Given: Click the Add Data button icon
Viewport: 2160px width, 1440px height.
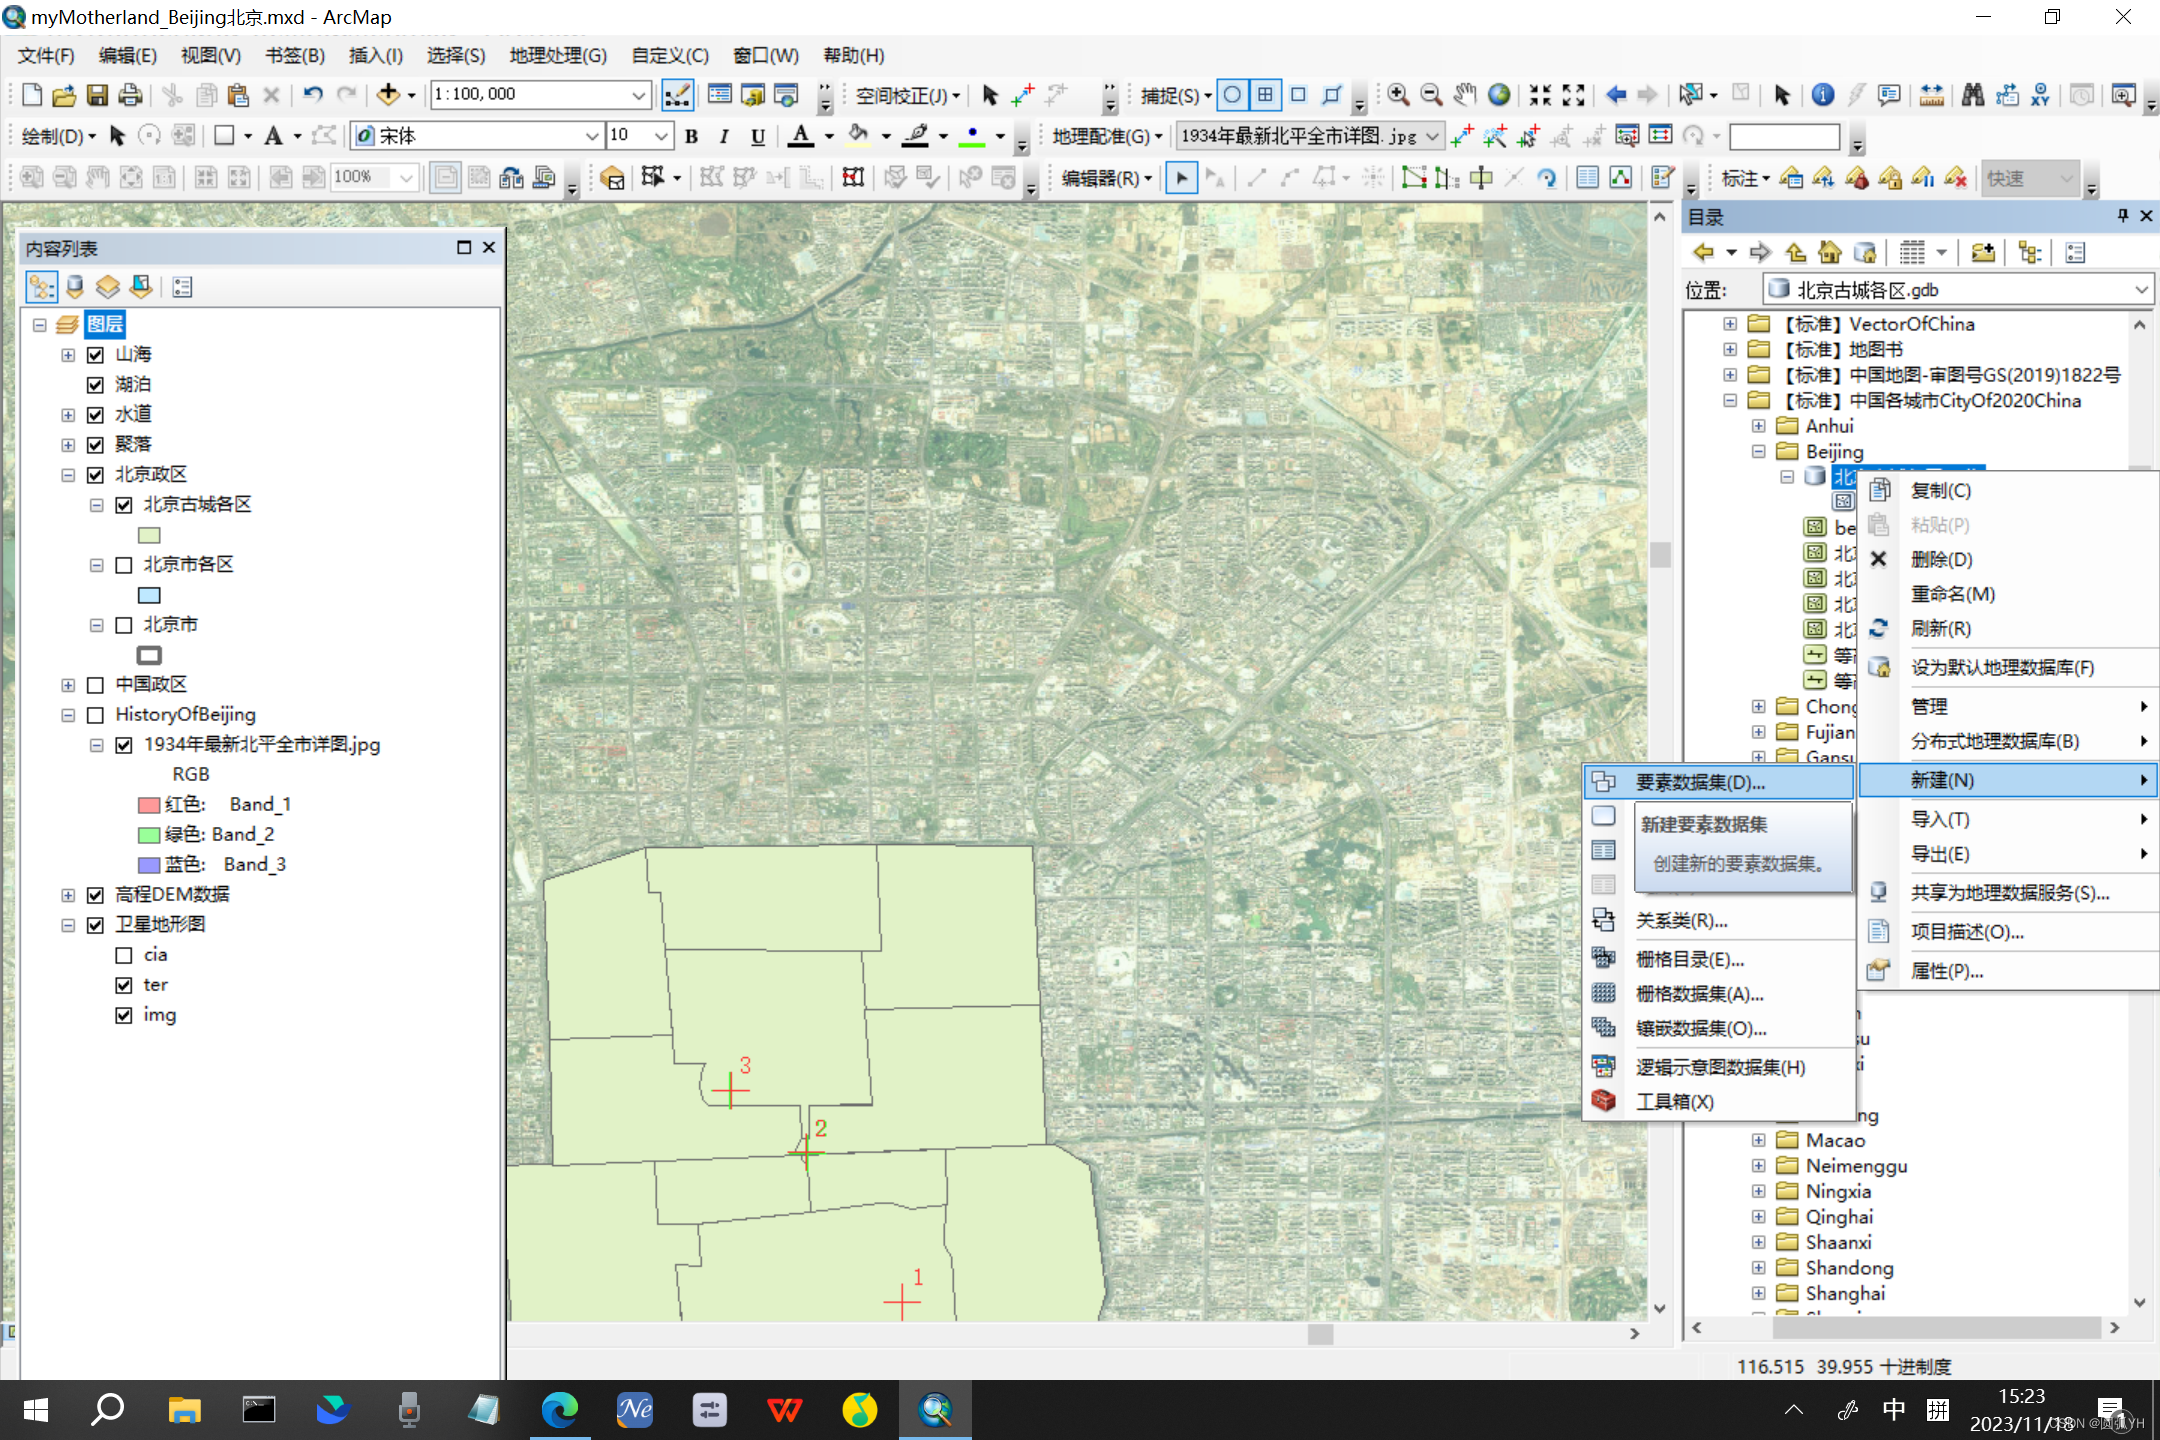Looking at the screenshot, I should pos(388,95).
